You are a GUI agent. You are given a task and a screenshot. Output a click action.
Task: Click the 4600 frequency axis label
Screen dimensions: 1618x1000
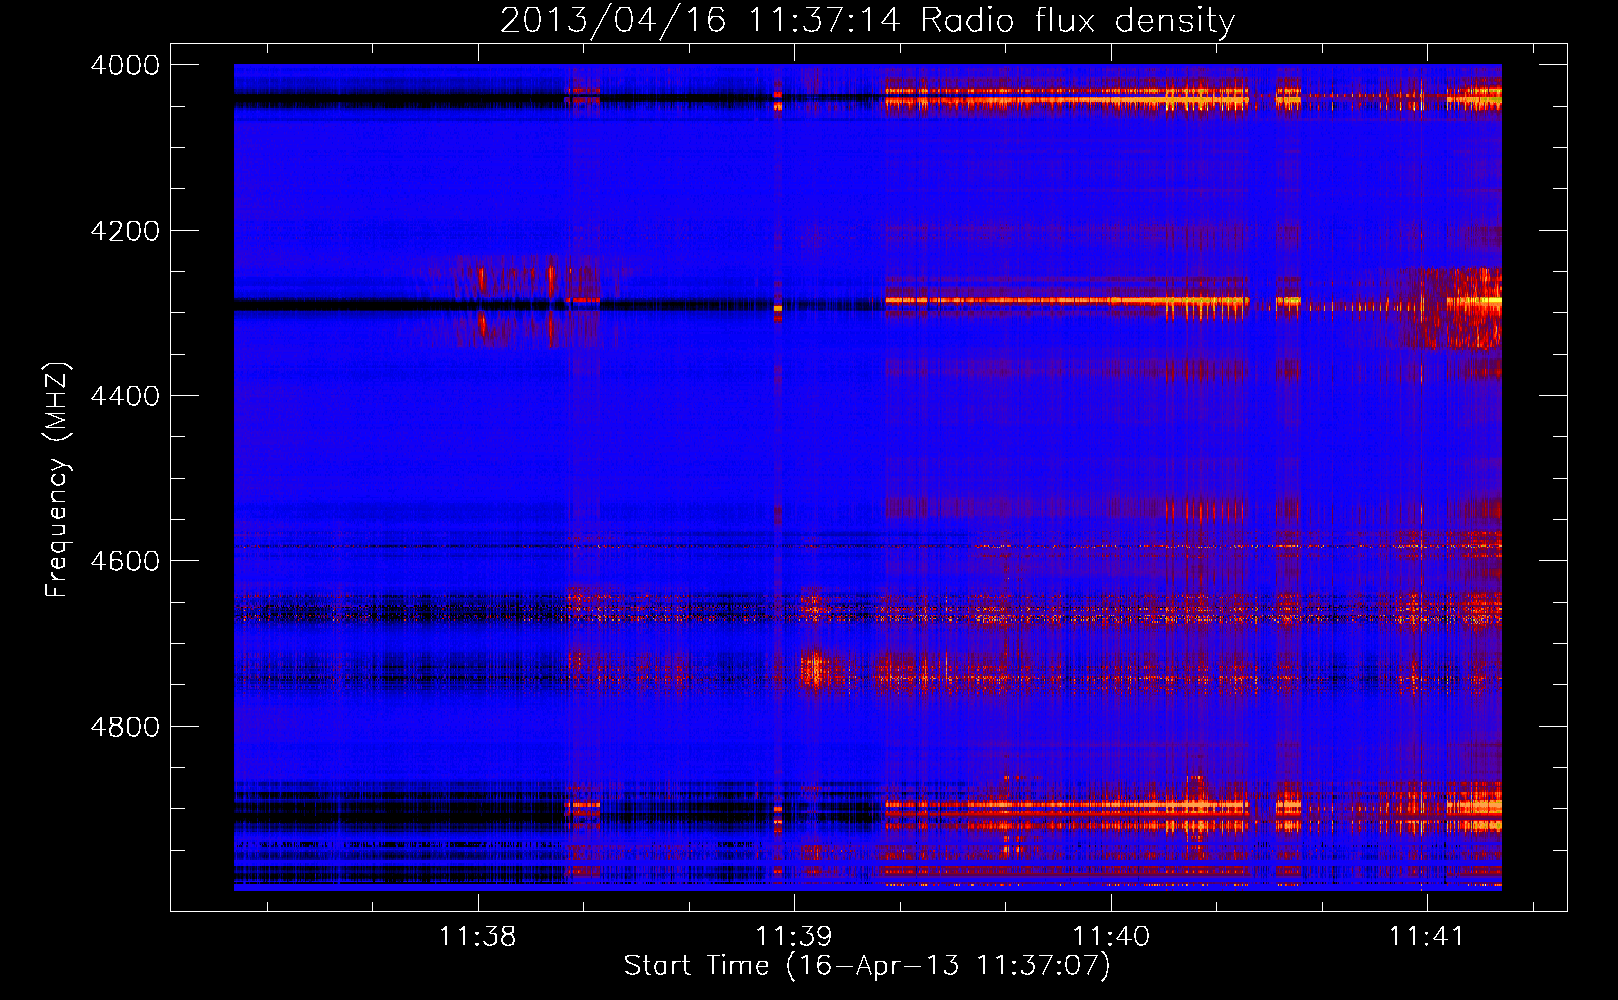[x=125, y=561]
